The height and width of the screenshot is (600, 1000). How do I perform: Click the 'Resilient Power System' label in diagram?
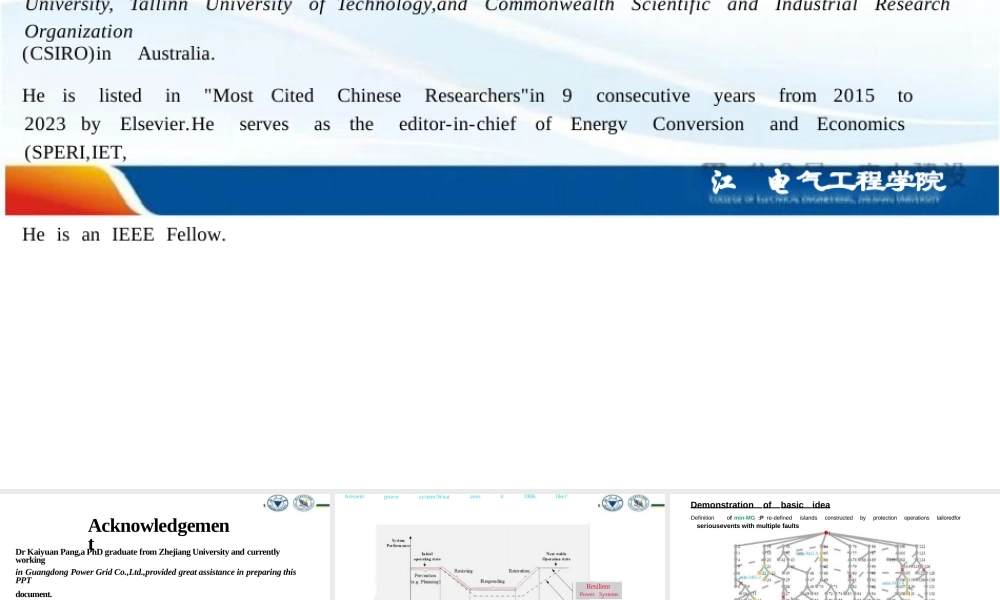click(x=598, y=590)
